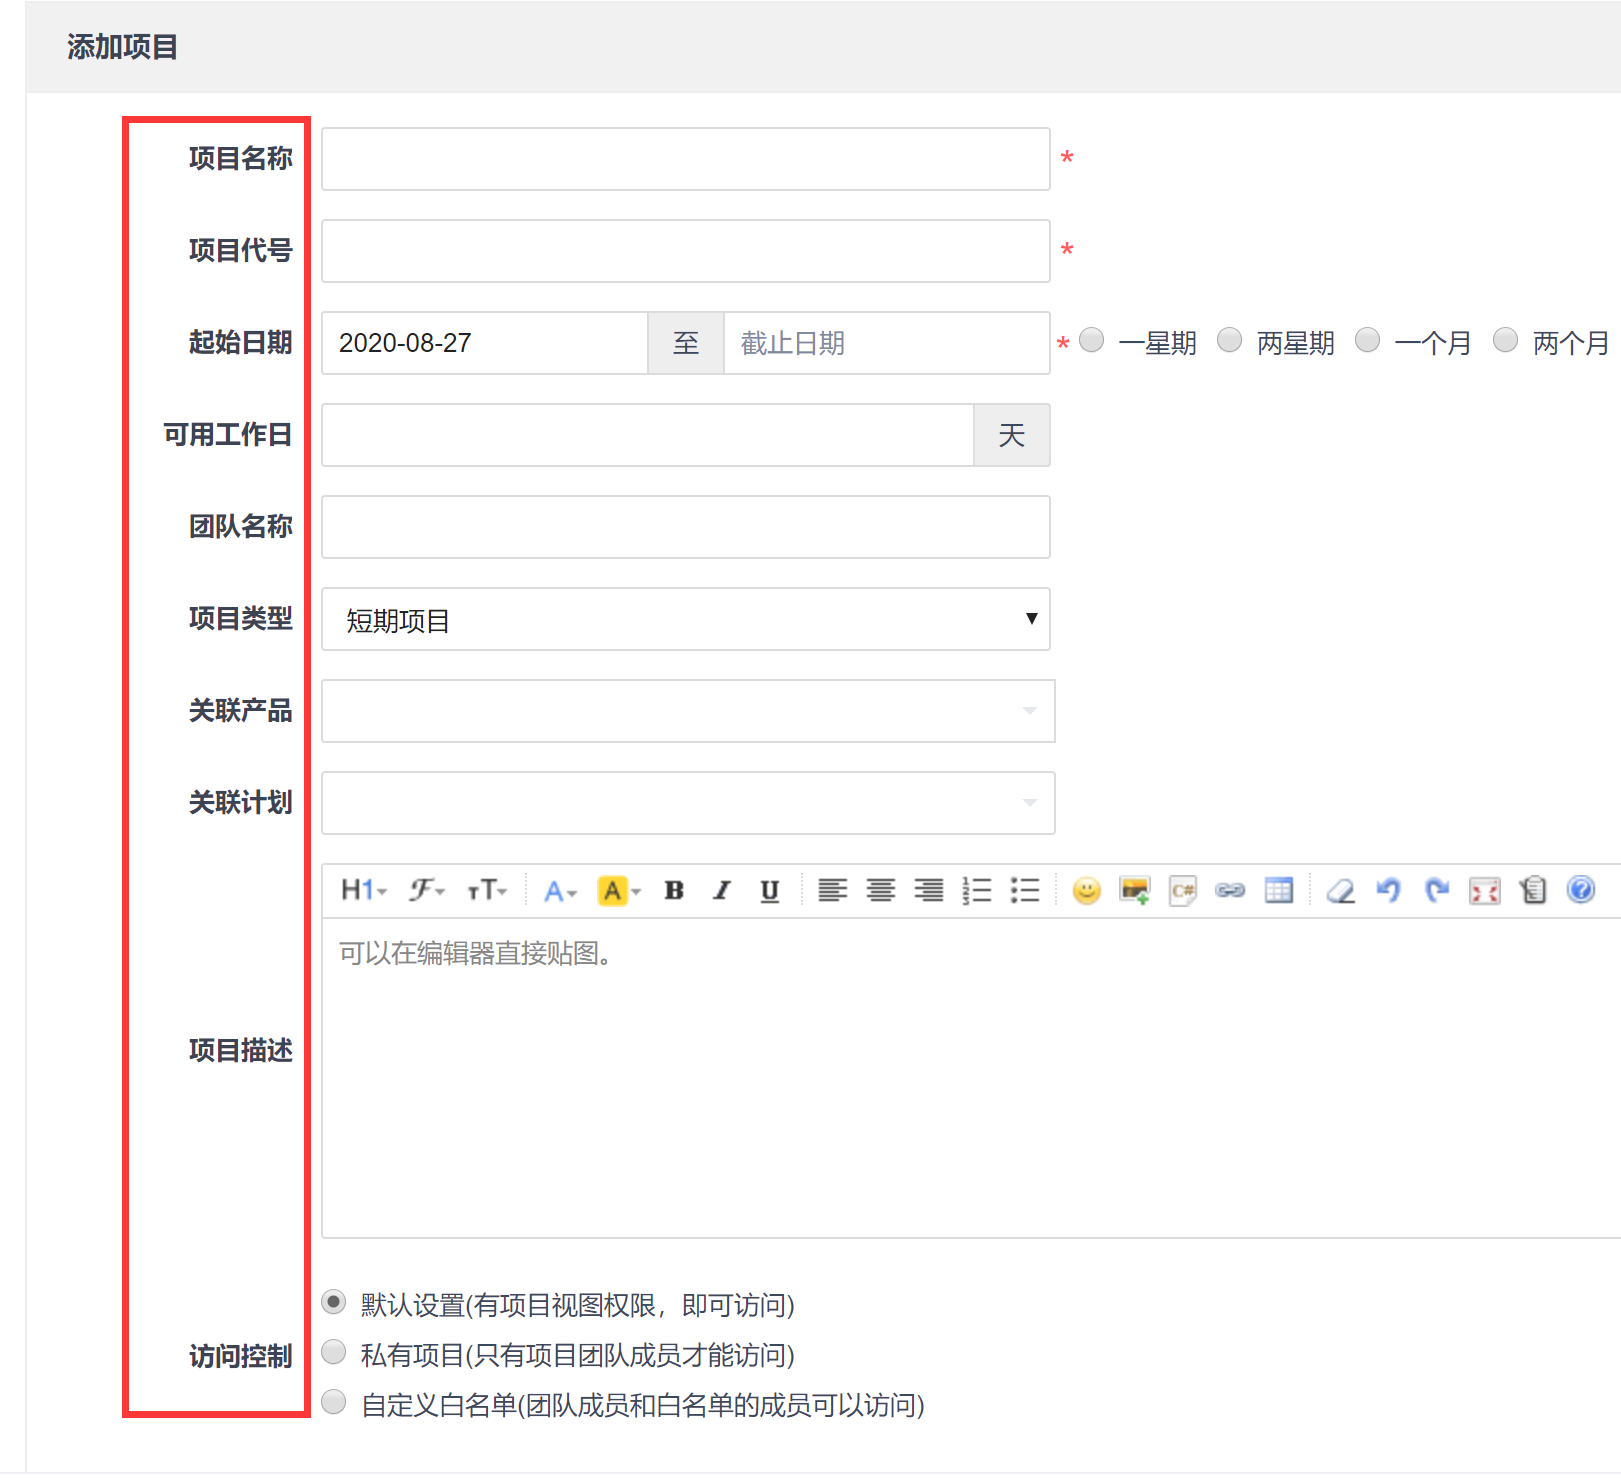
Task: Redo the last editor action
Action: (x=1437, y=890)
